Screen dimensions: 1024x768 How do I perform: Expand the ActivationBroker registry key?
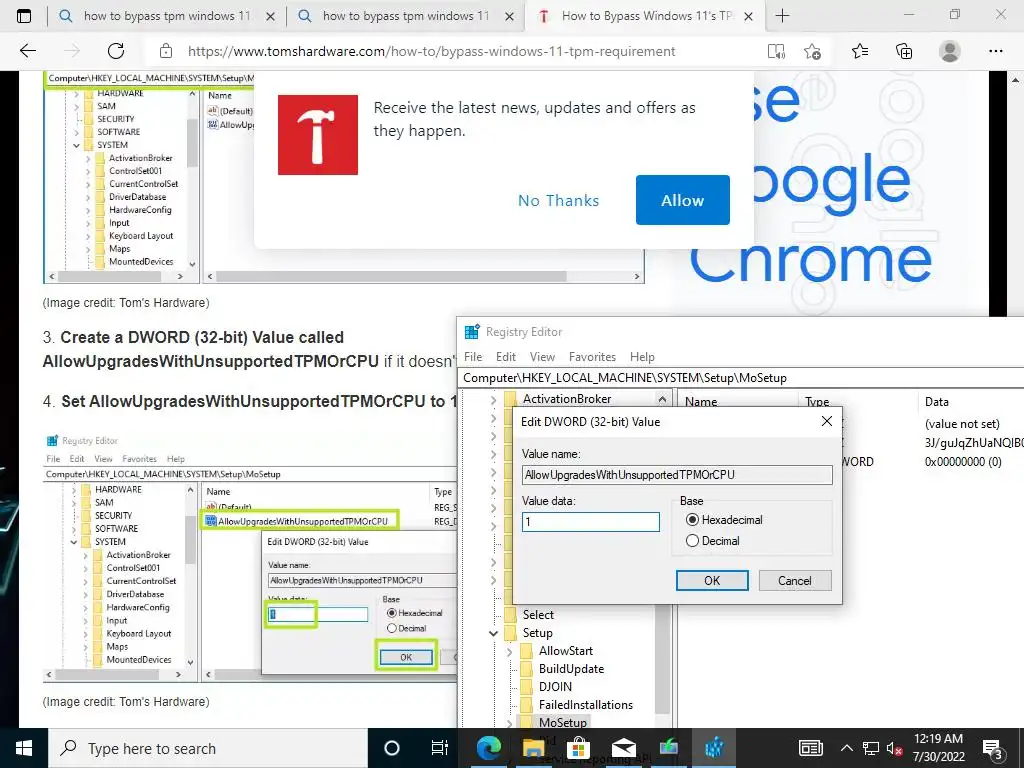point(493,400)
